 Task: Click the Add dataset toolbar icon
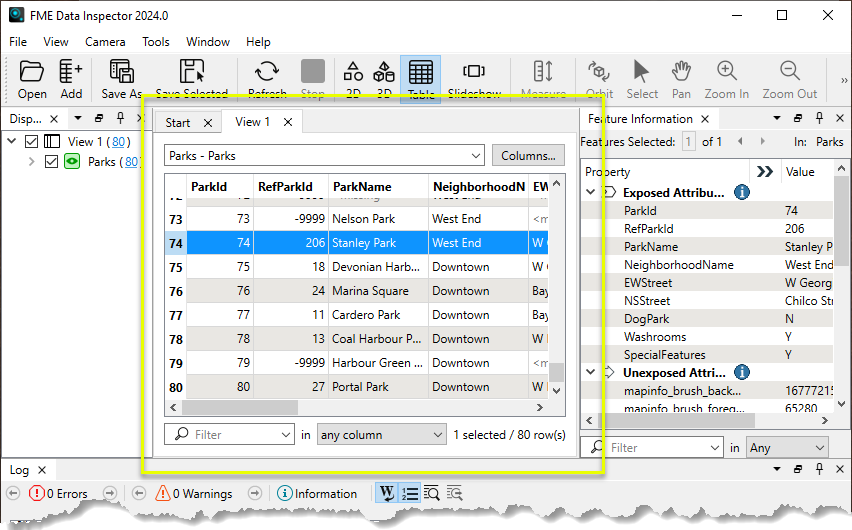tap(71, 78)
